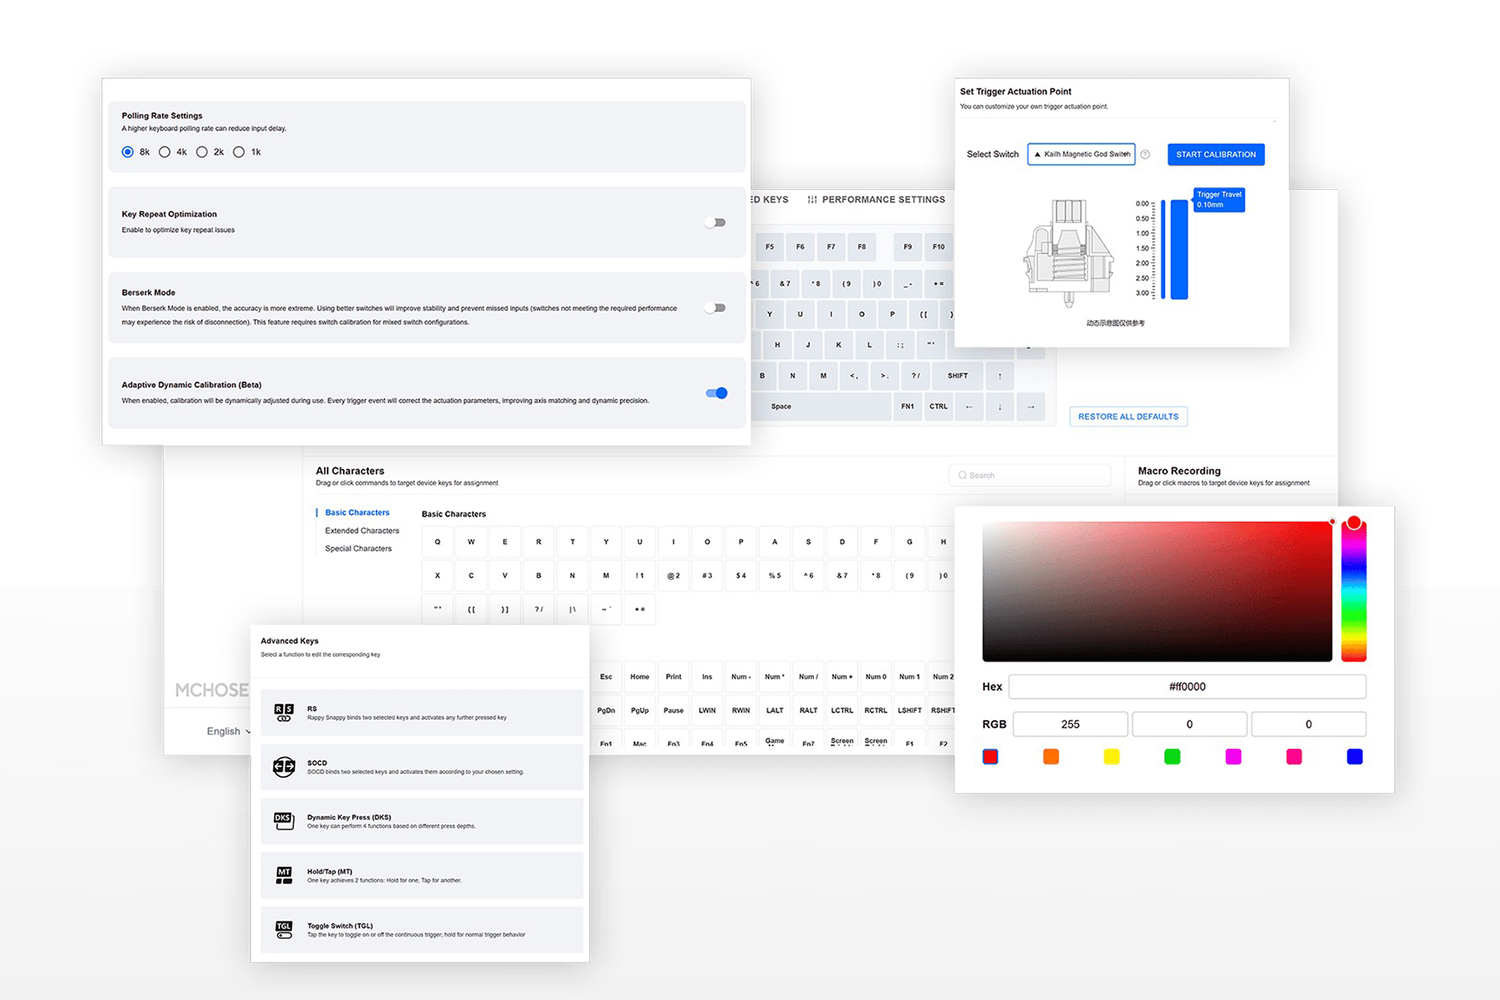Pick the LCTRL key in commands list
The image size is (1500, 1000).
[842, 711]
